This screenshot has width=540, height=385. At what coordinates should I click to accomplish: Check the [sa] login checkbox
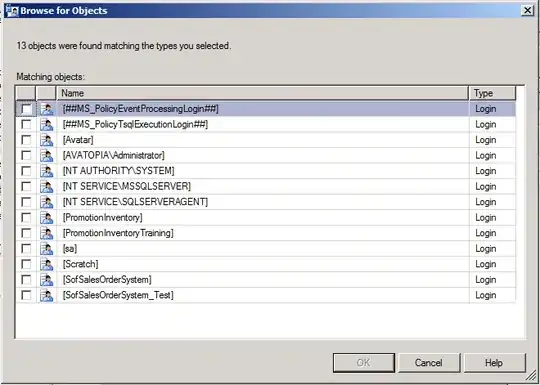26,248
